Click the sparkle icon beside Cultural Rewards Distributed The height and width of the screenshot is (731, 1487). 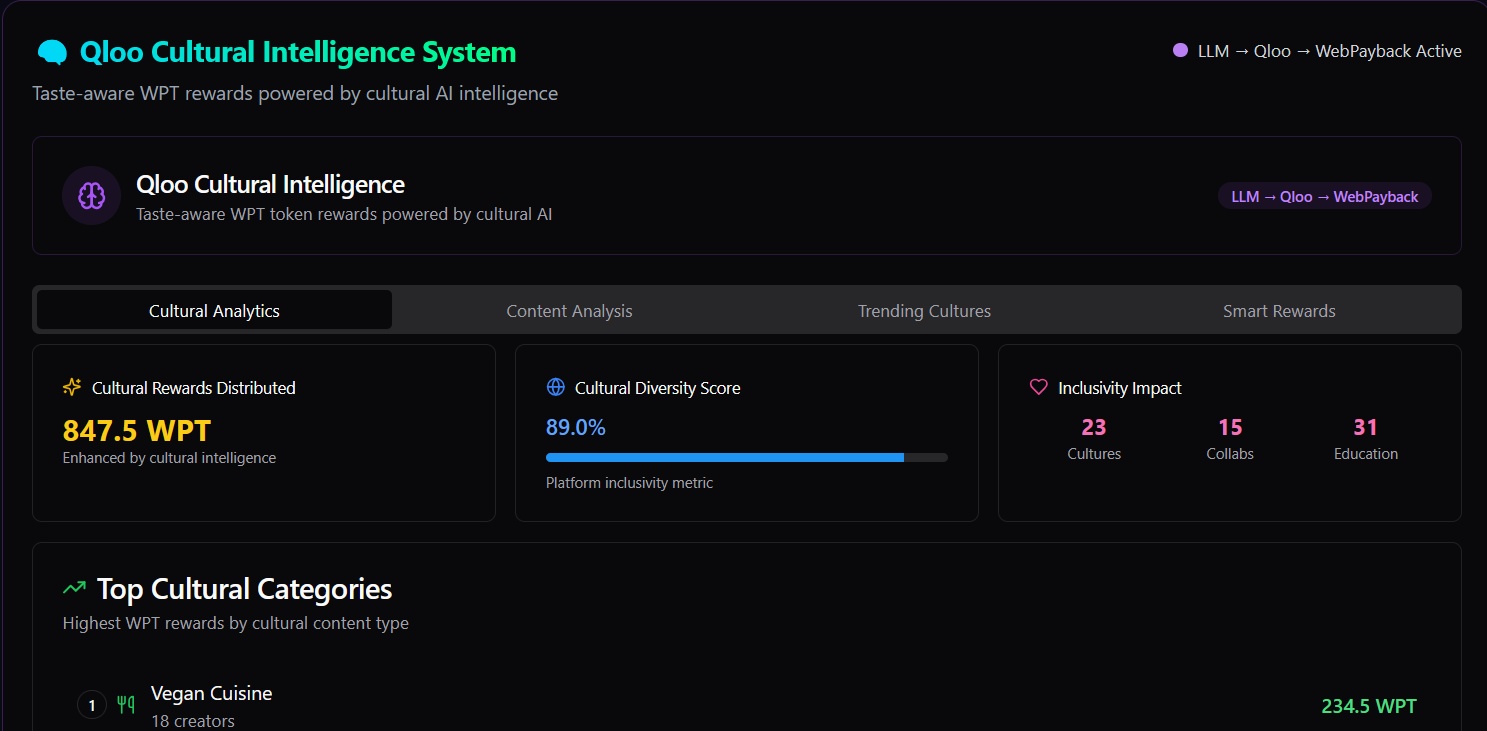(x=72, y=387)
